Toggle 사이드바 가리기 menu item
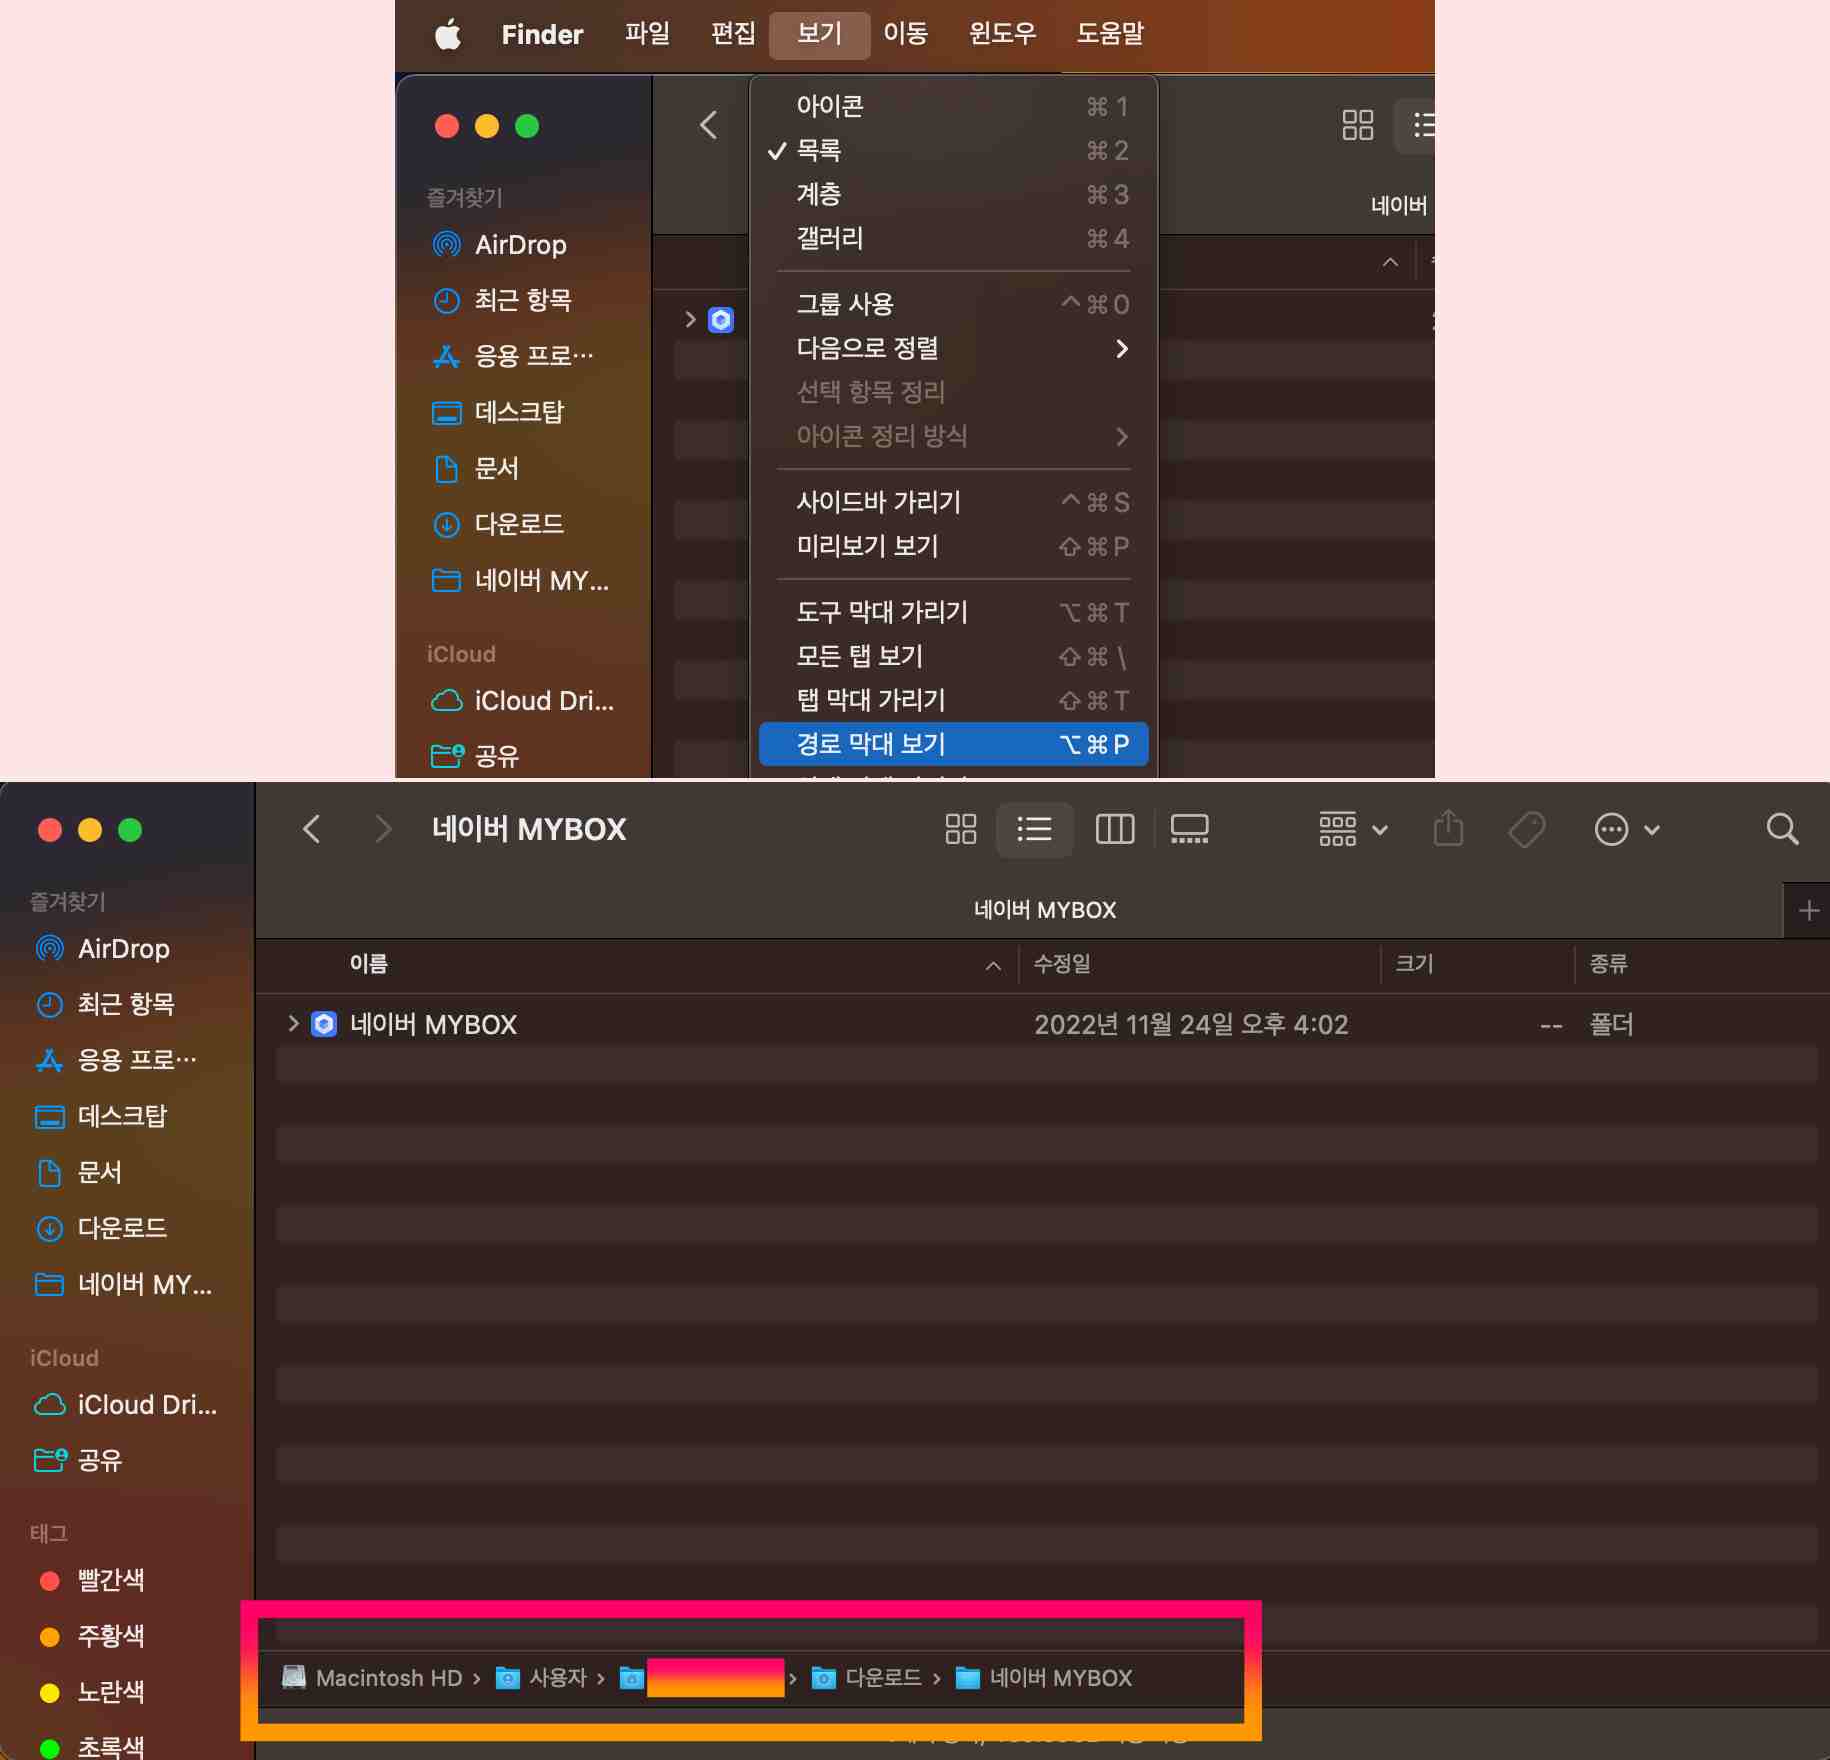1830x1760 pixels. coord(953,502)
